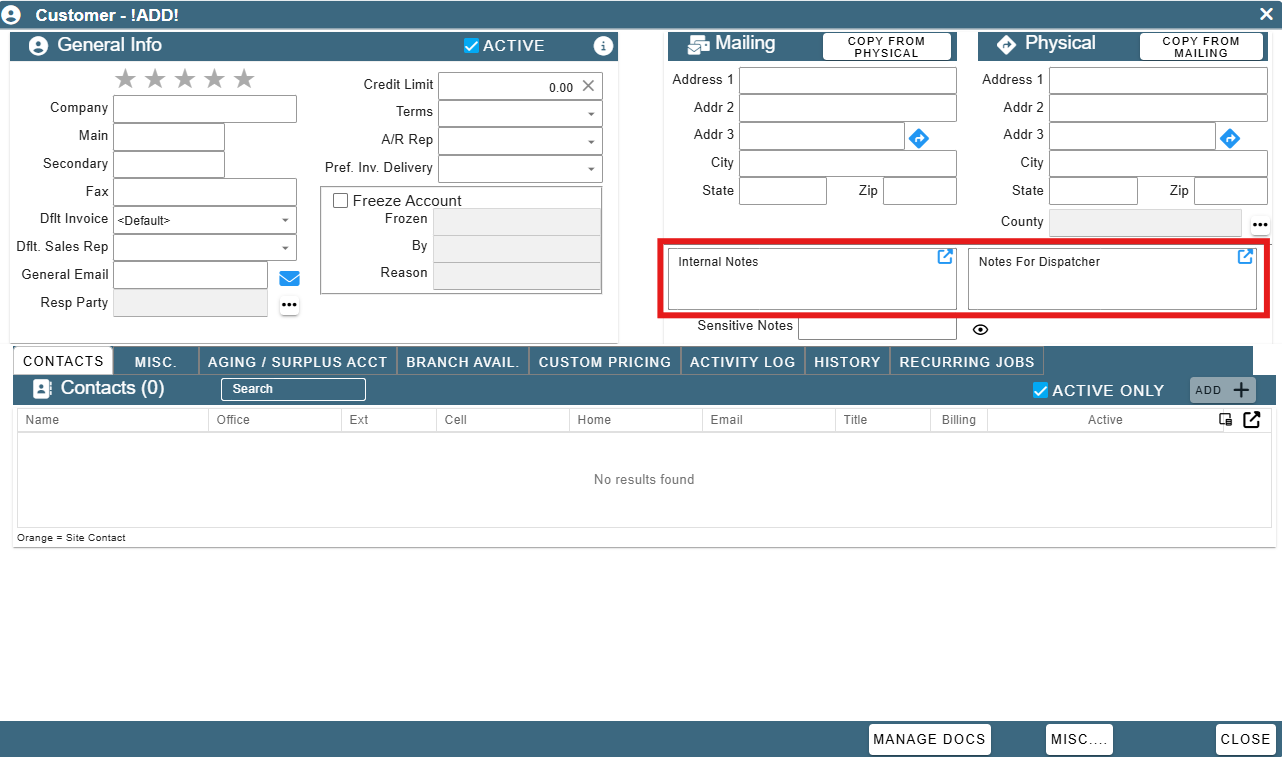Click the contacts grid column chooser icon
Viewport: 1282px width, 757px height.
coord(1225,420)
